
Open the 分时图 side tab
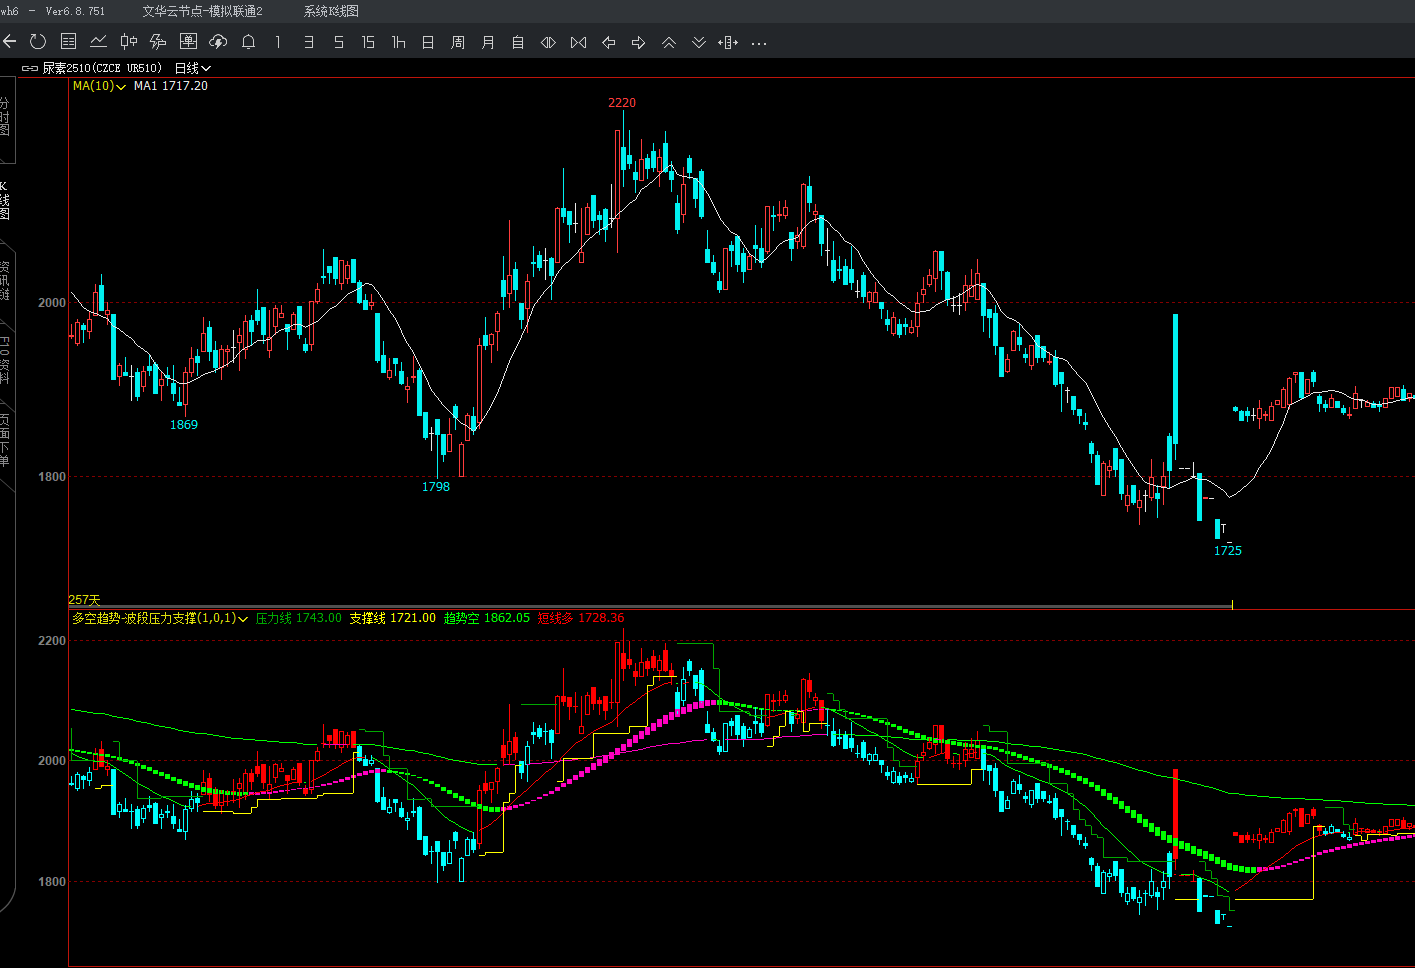[x=5, y=118]
